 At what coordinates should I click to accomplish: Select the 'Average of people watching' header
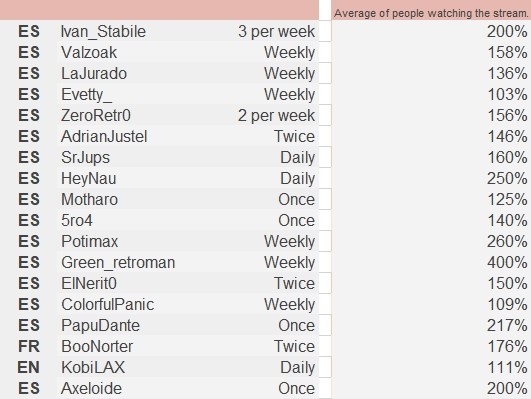(431, 13)
